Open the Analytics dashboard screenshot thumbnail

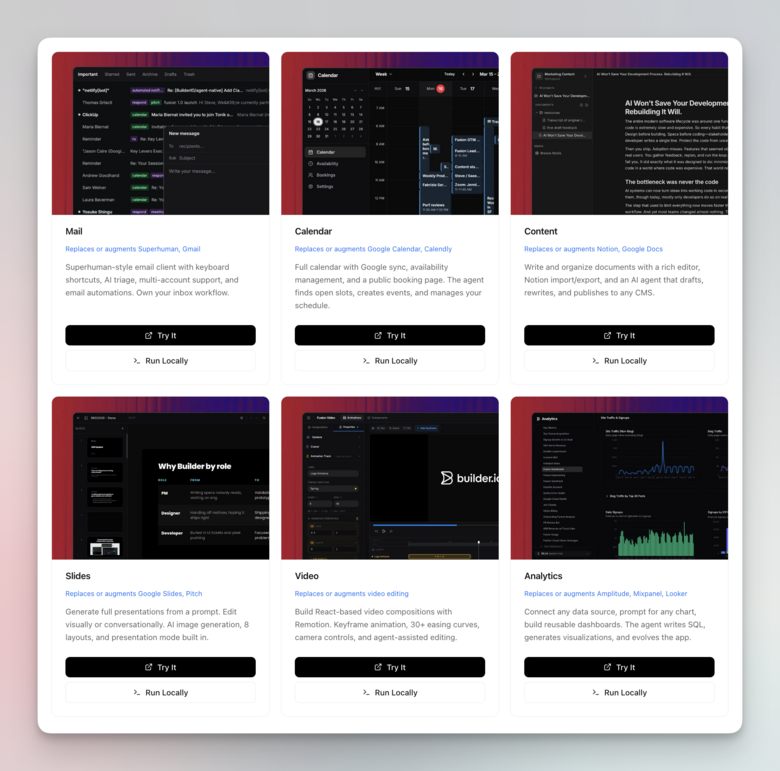coord(619,478)
